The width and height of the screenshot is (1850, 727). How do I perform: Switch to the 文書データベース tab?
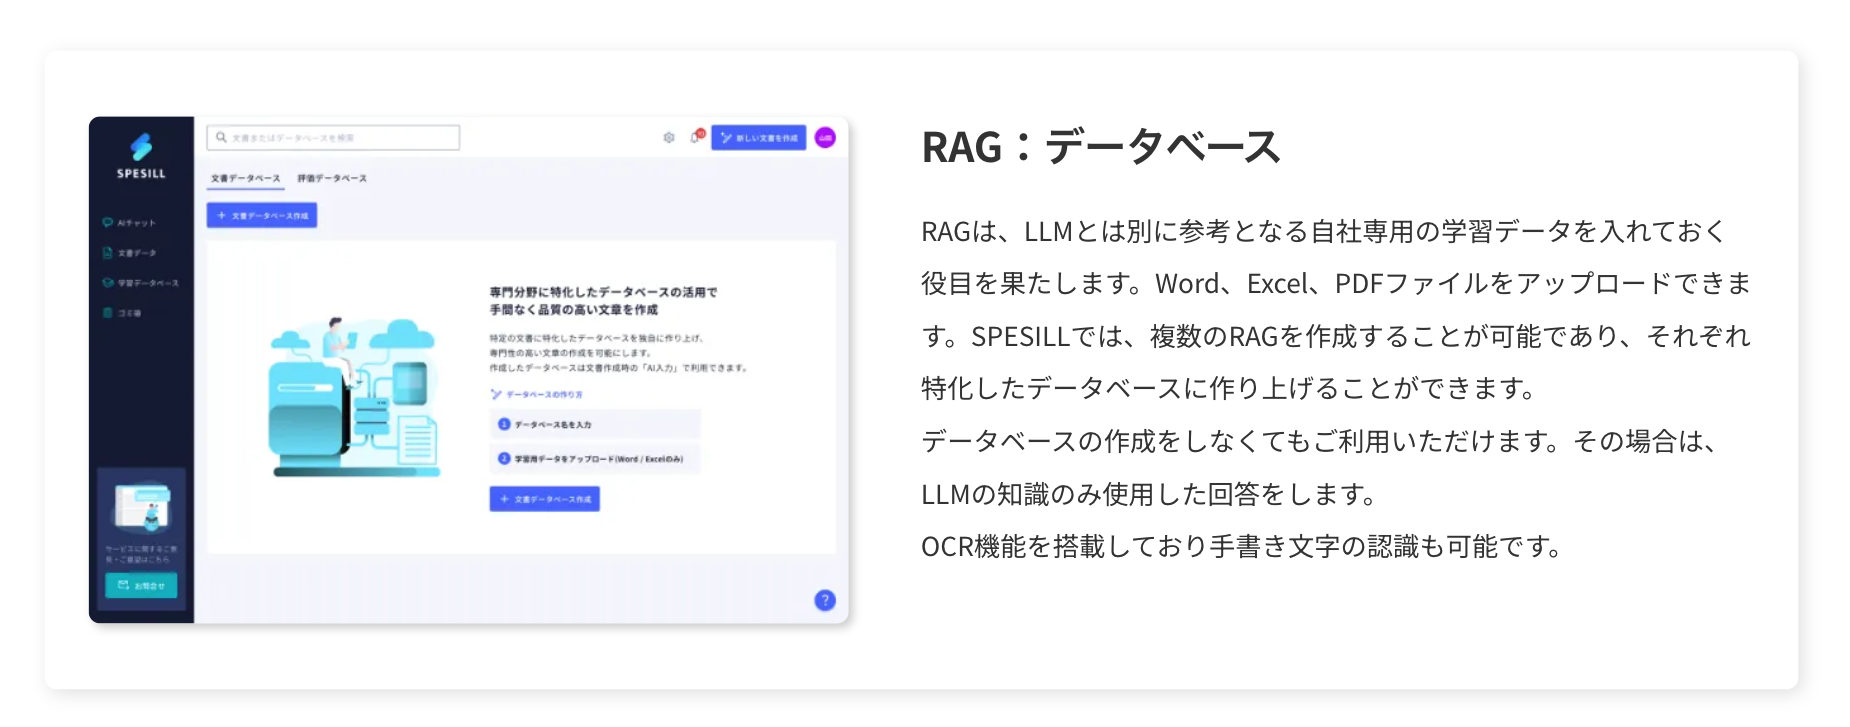(246, 179)
